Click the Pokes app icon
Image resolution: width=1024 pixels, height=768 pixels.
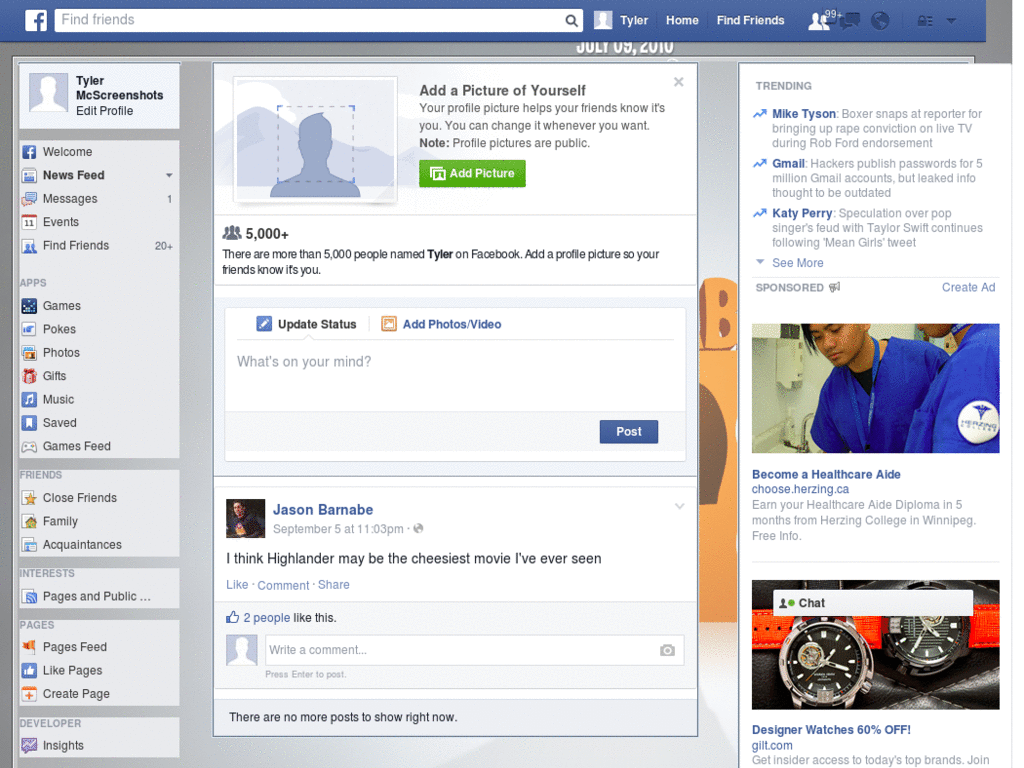(x=29, y=329)
